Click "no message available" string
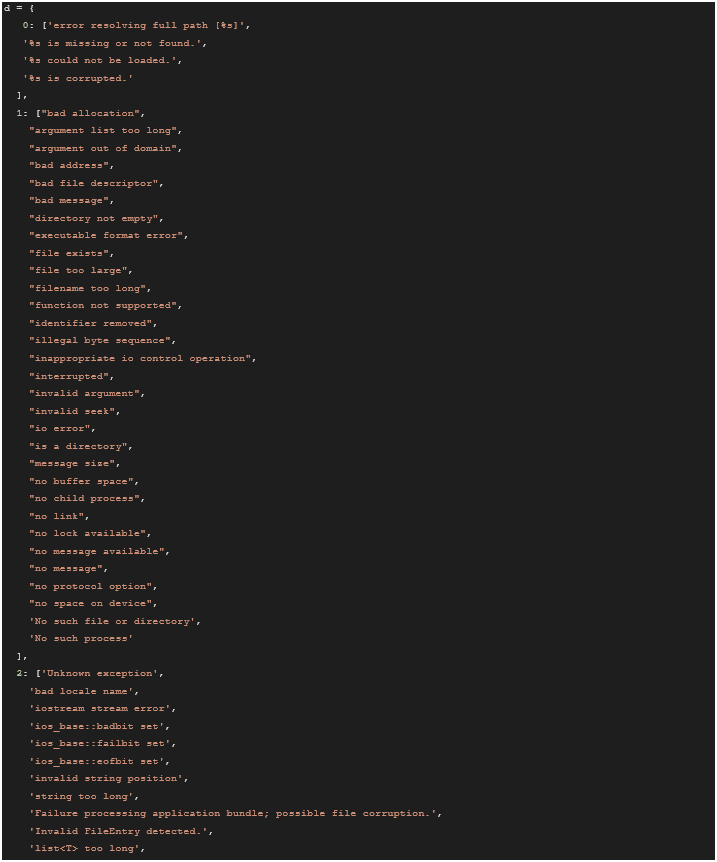This screenshot has height=862, width=717. [98, 551]
